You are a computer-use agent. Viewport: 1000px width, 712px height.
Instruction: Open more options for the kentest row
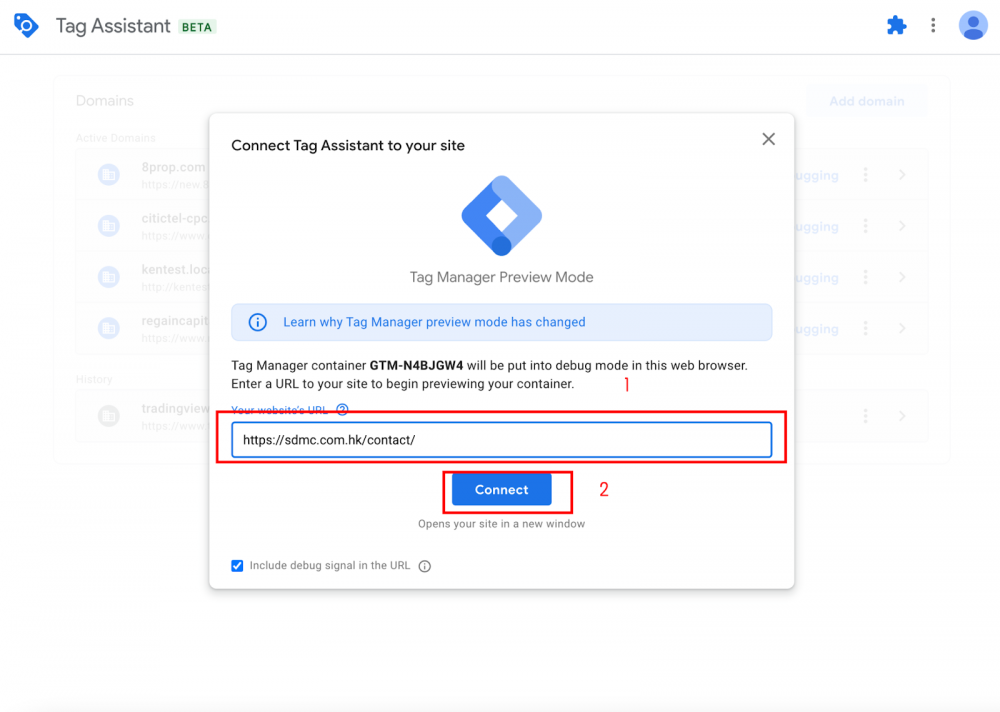865,277
